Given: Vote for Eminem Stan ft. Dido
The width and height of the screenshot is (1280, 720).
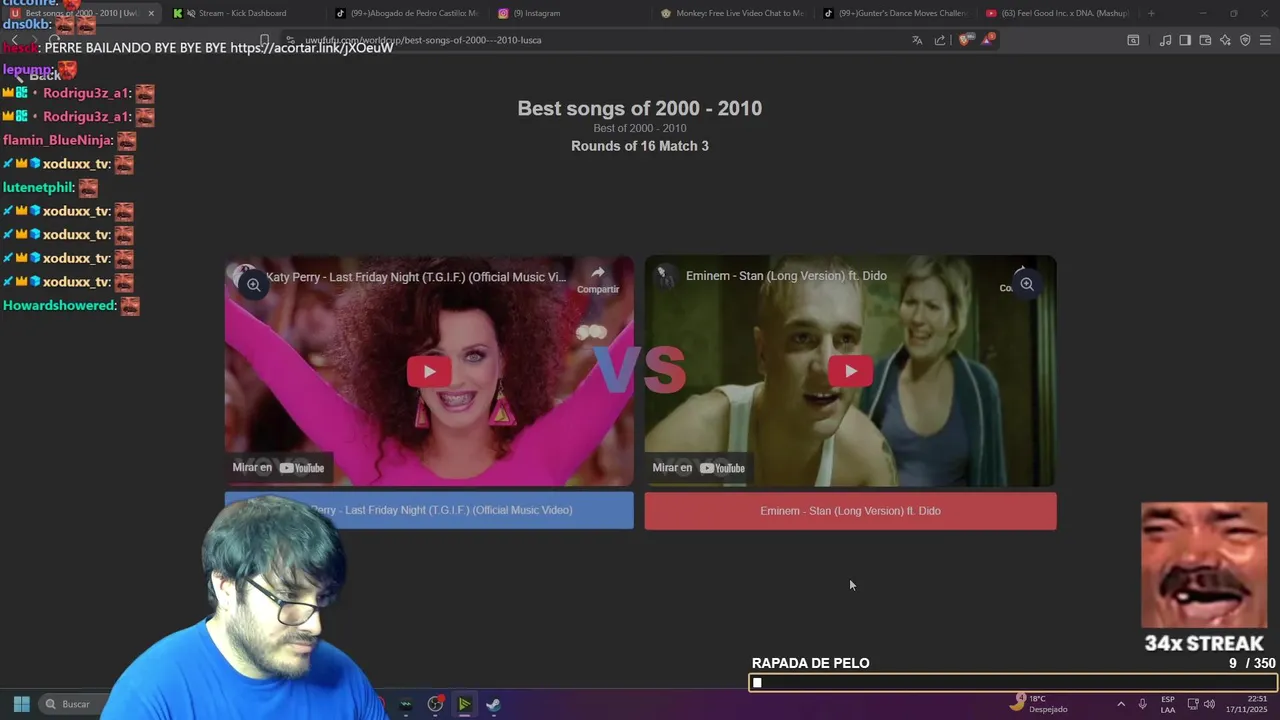Looking at the screenshot, I should (x=850, y=511).
